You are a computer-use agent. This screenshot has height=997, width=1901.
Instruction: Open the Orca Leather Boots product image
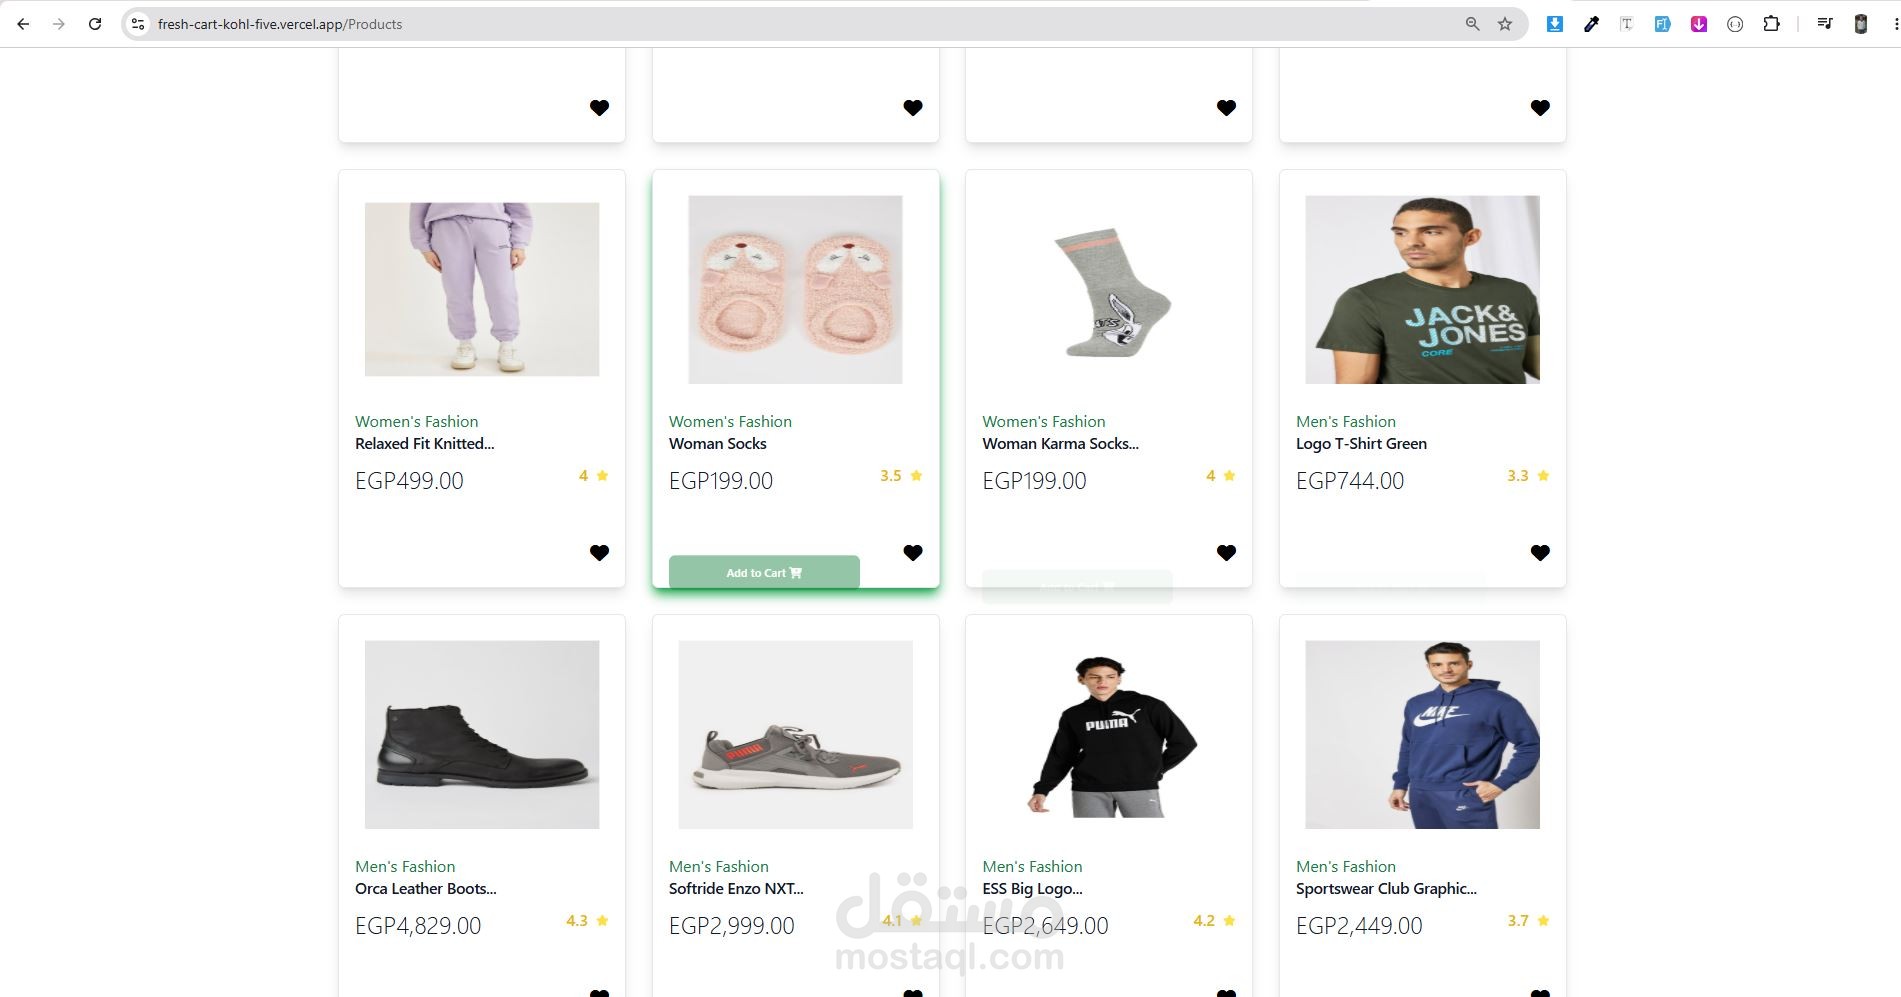tap(482, 735)
